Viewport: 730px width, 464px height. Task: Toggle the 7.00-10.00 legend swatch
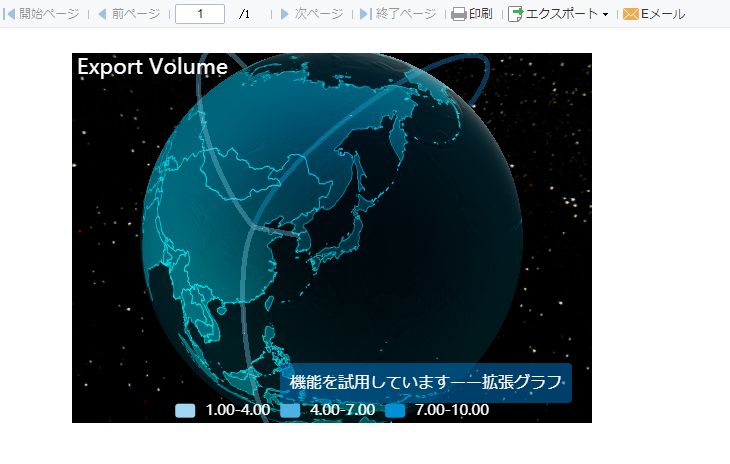pyautogui.click(x=395, y=410)
